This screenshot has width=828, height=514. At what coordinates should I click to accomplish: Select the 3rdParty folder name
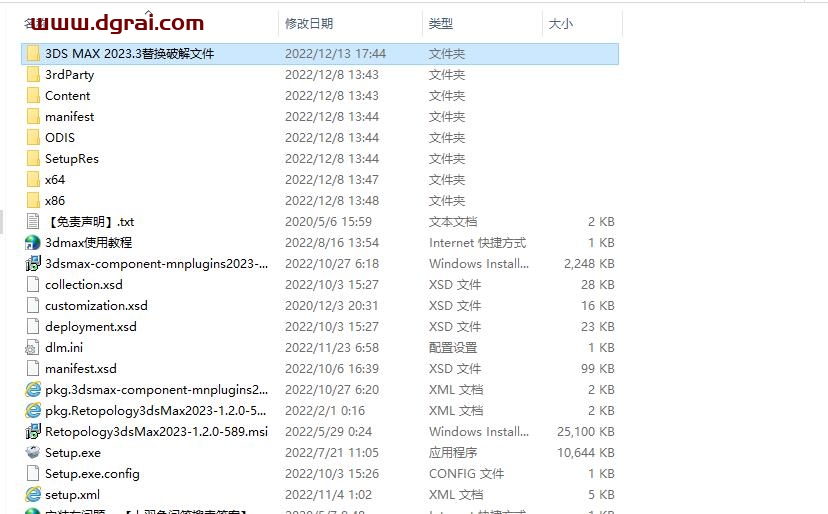click(70, 74)
